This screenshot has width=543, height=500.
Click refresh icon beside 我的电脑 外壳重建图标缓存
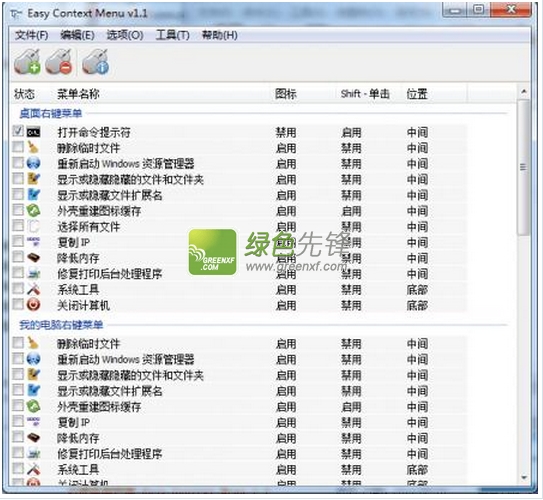tap(34, 407)
